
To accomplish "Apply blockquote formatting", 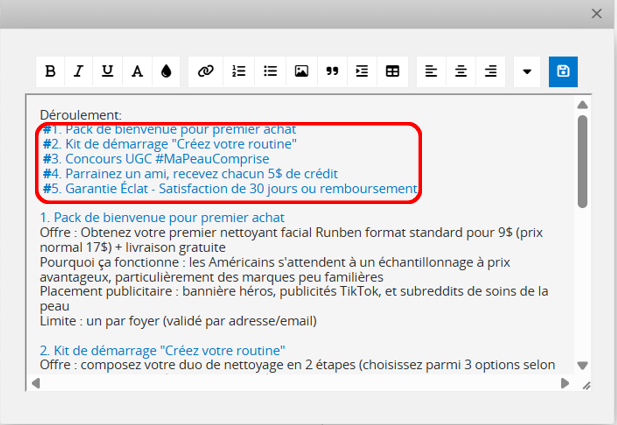I will (331, 71).
